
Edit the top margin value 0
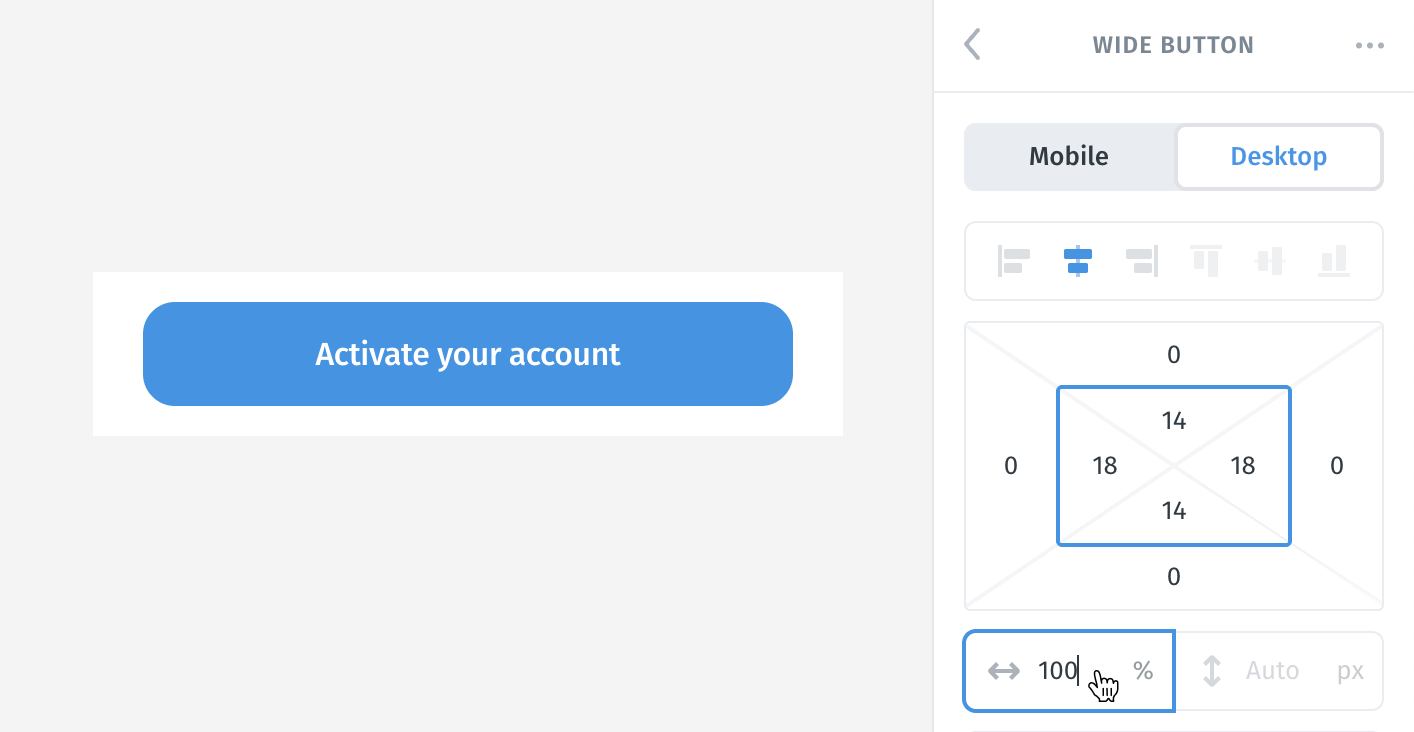[x=1174, y=354]
